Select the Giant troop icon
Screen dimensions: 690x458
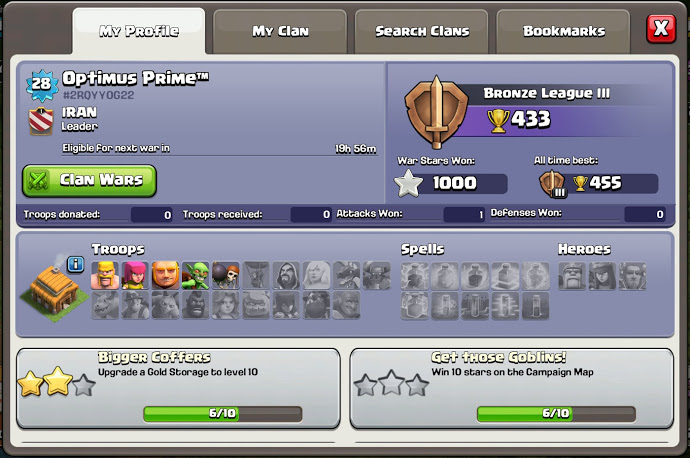pos(165,275)
